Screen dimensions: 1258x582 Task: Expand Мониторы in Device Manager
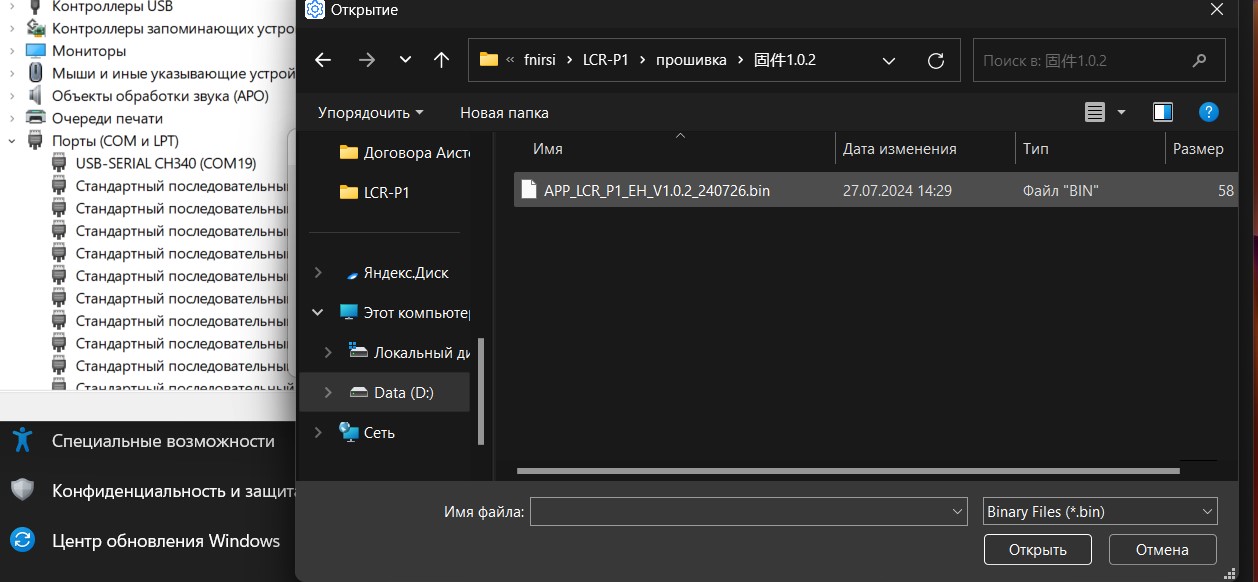pyautogui.click(x=11, y=51)
